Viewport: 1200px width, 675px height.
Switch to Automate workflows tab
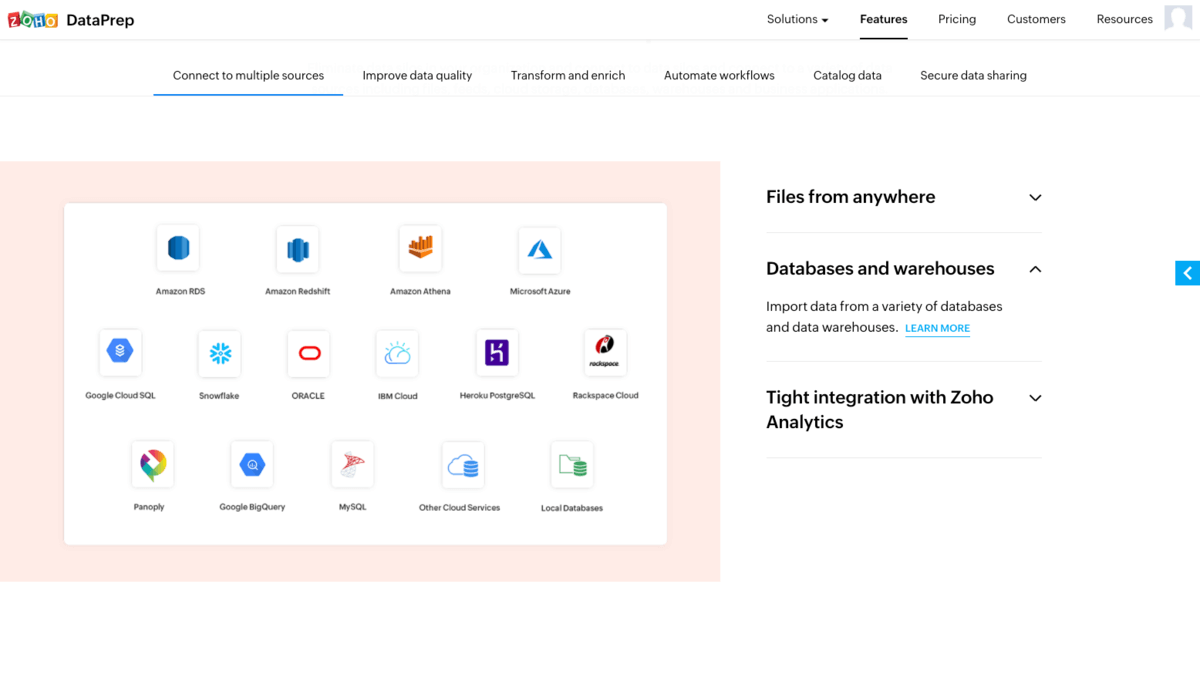pos(719,75)
